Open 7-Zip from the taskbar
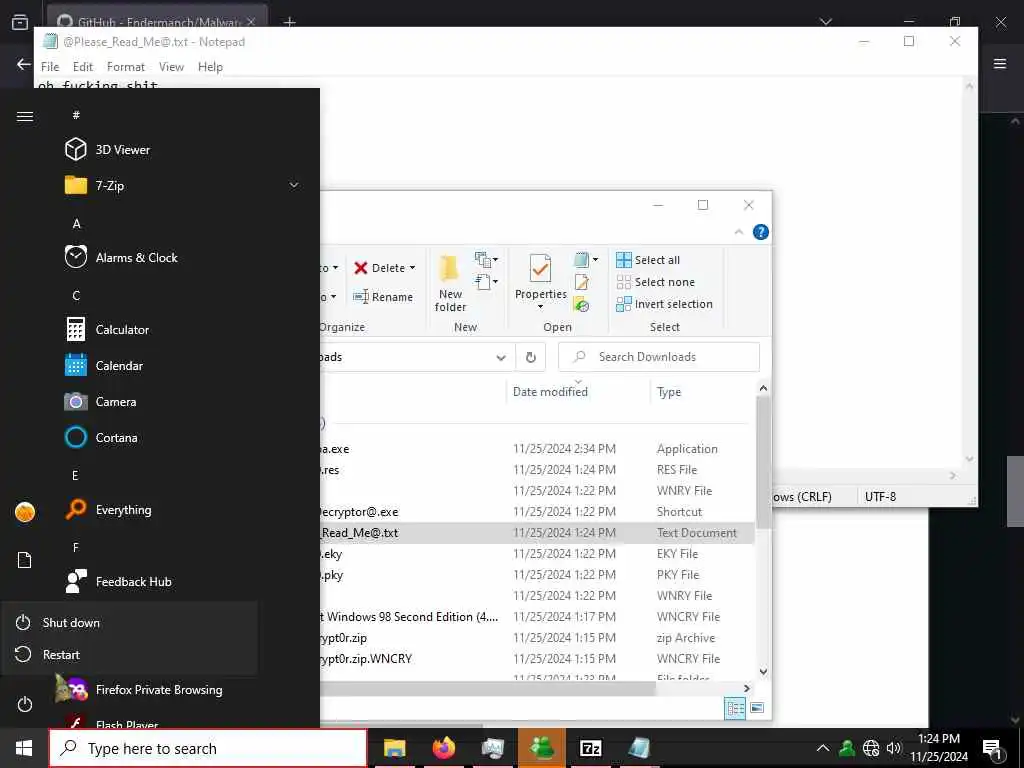Screen dimensions: 1024x768 (590, 748)
